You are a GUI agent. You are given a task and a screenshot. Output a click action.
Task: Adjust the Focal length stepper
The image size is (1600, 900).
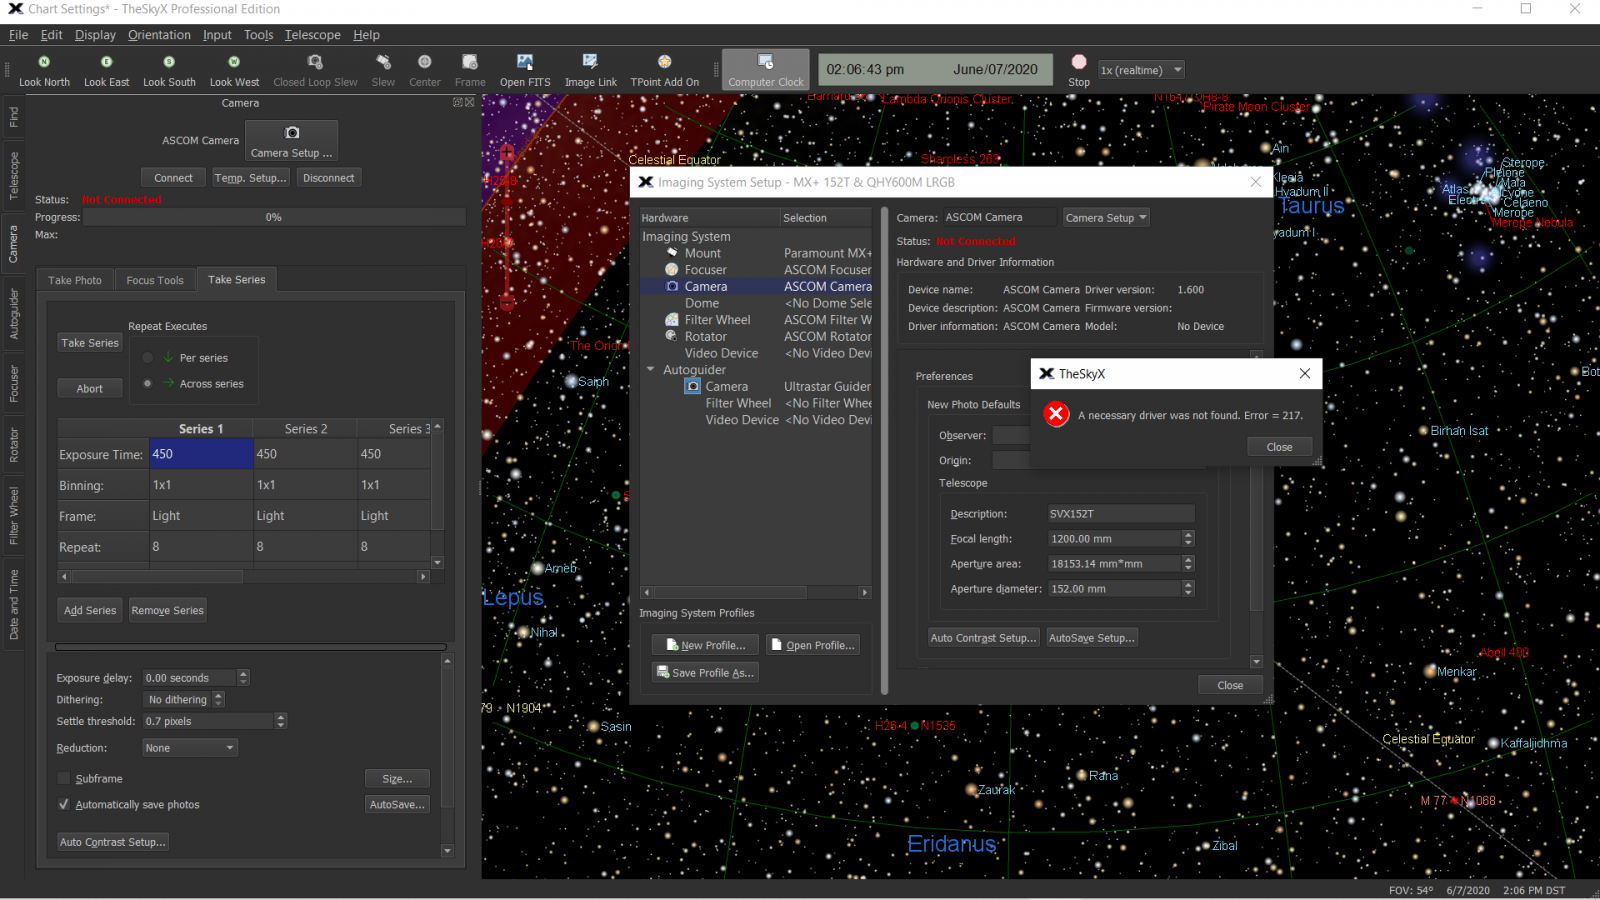(x=1188, y=539)
